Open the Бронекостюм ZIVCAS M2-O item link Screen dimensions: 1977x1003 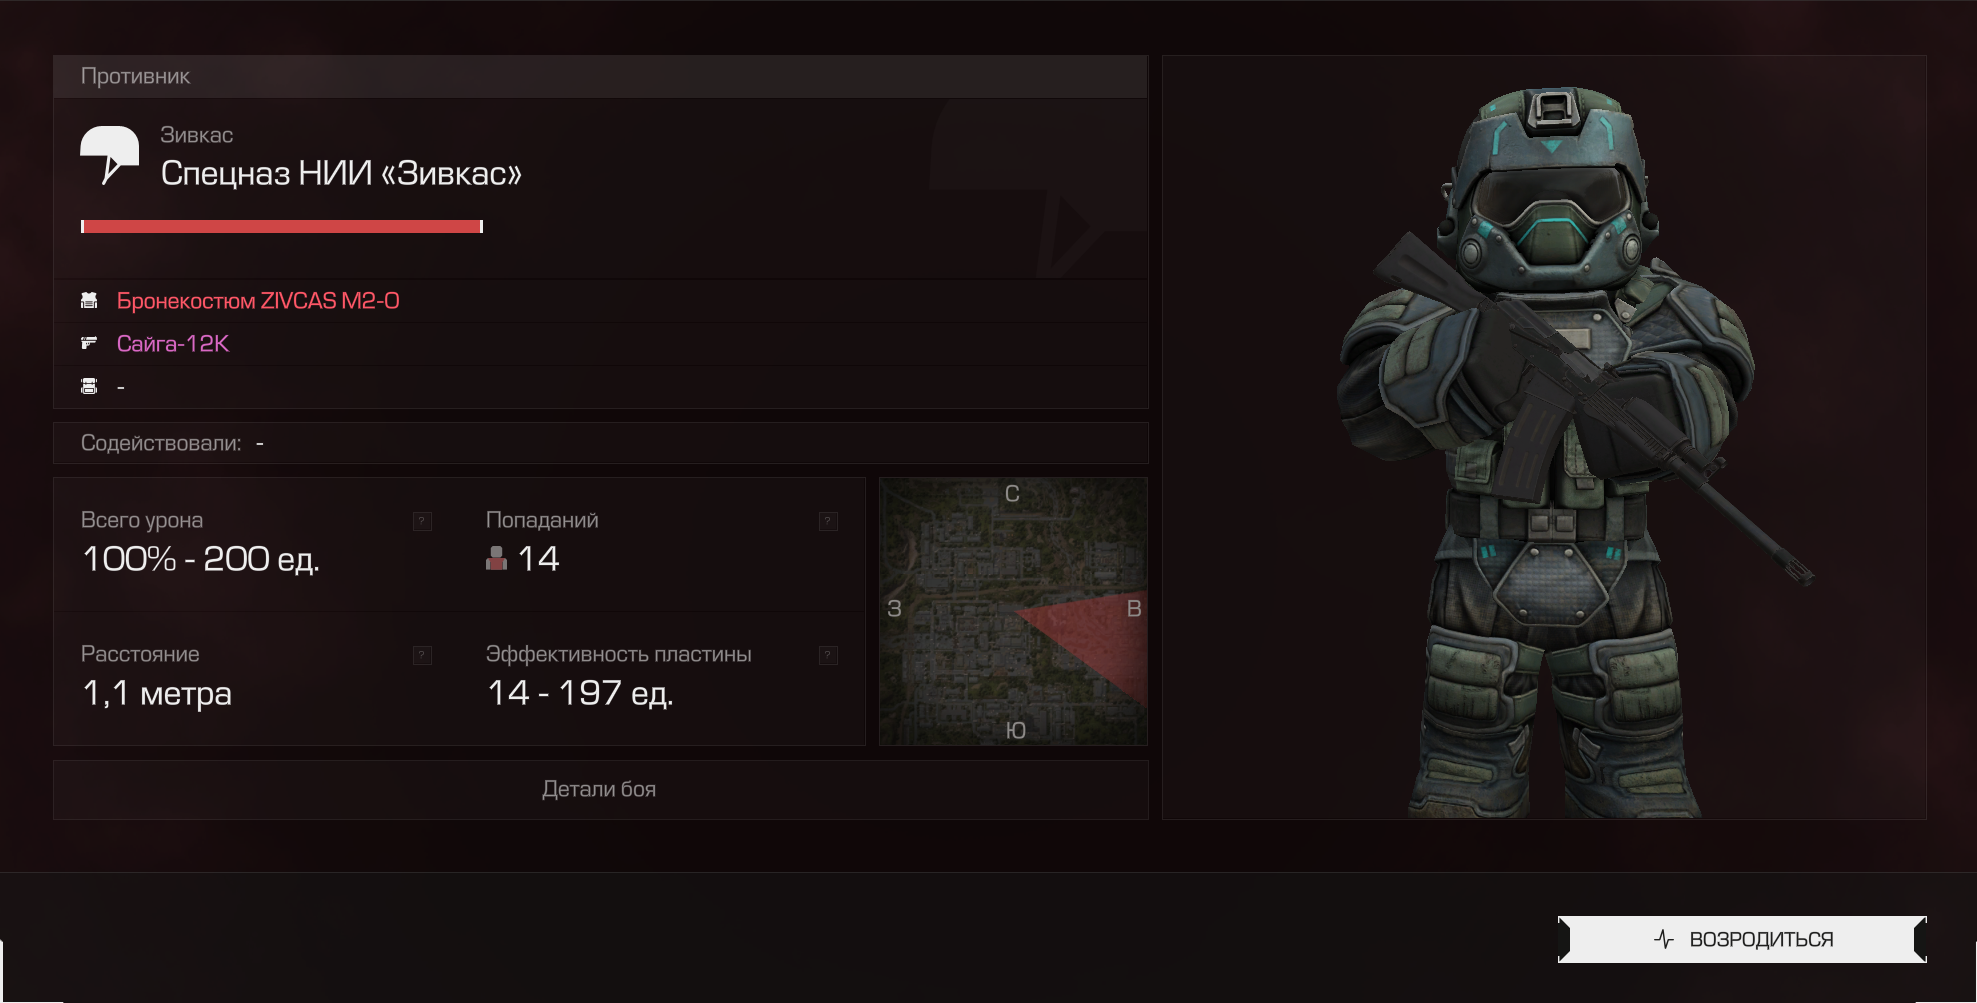pyautogui.click(x=258, y=301)
